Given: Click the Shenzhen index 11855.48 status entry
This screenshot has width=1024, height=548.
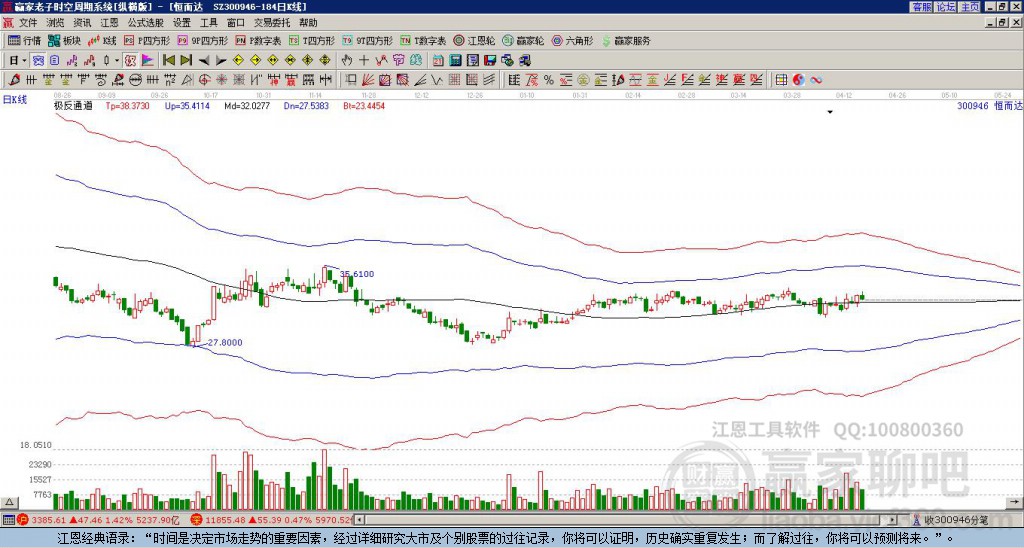Looking at the screenshot, I should (271, 520).
